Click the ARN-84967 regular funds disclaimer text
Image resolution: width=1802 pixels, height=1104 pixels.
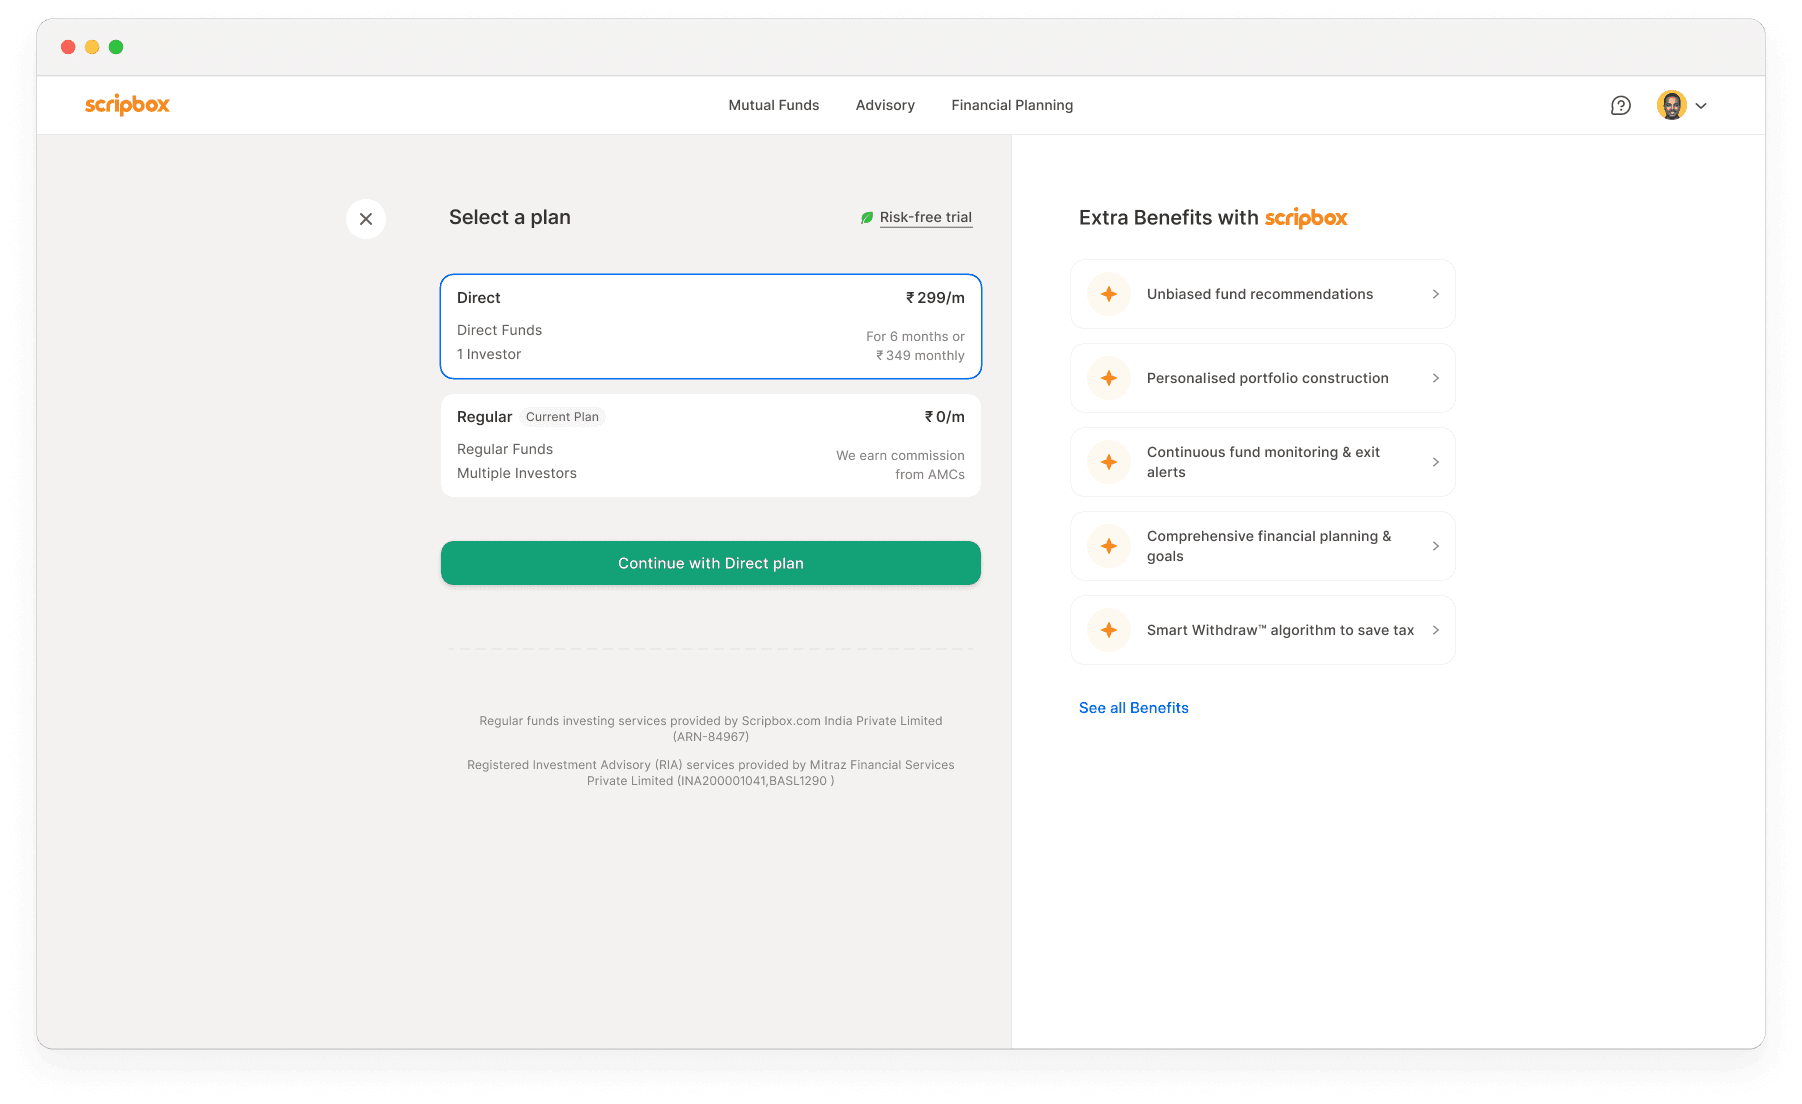pyautogui.click(x=711, y=729)
